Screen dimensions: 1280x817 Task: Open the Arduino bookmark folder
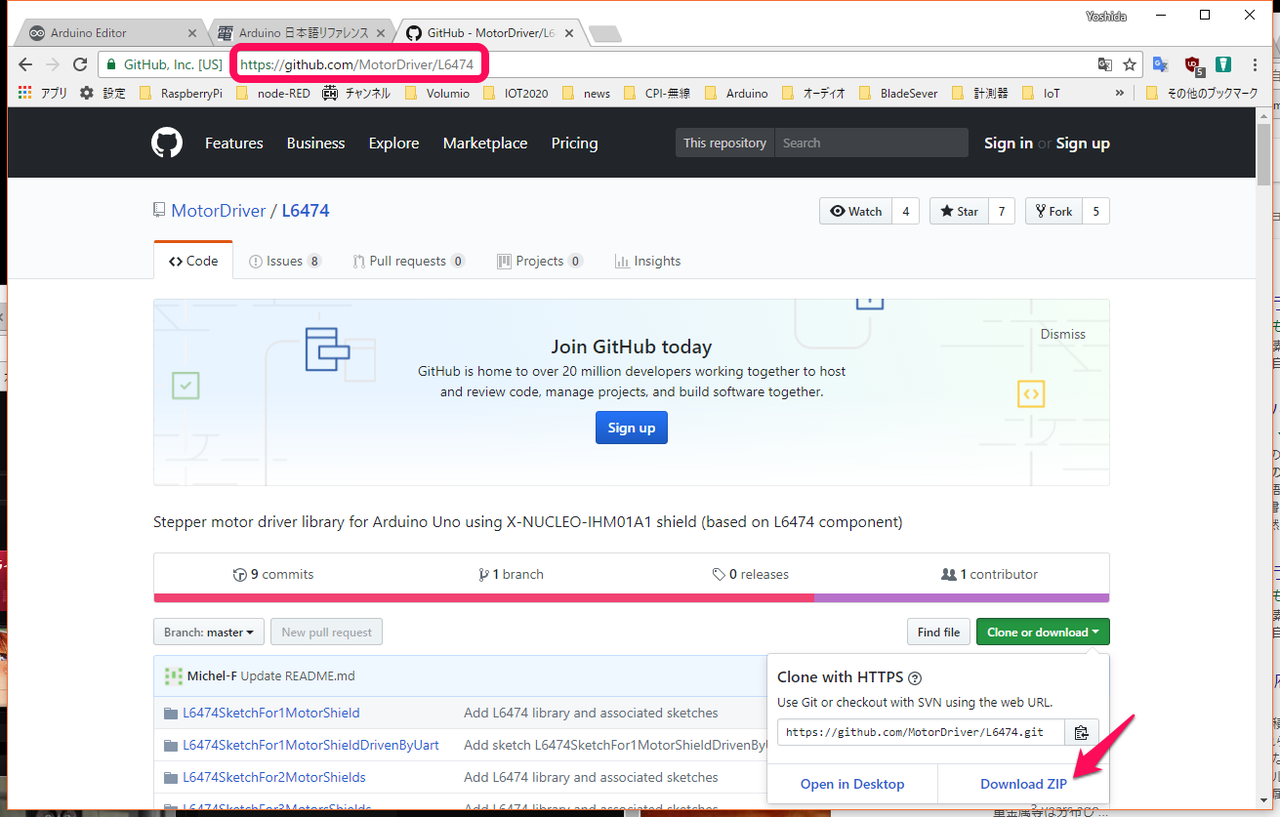[736, 93]
